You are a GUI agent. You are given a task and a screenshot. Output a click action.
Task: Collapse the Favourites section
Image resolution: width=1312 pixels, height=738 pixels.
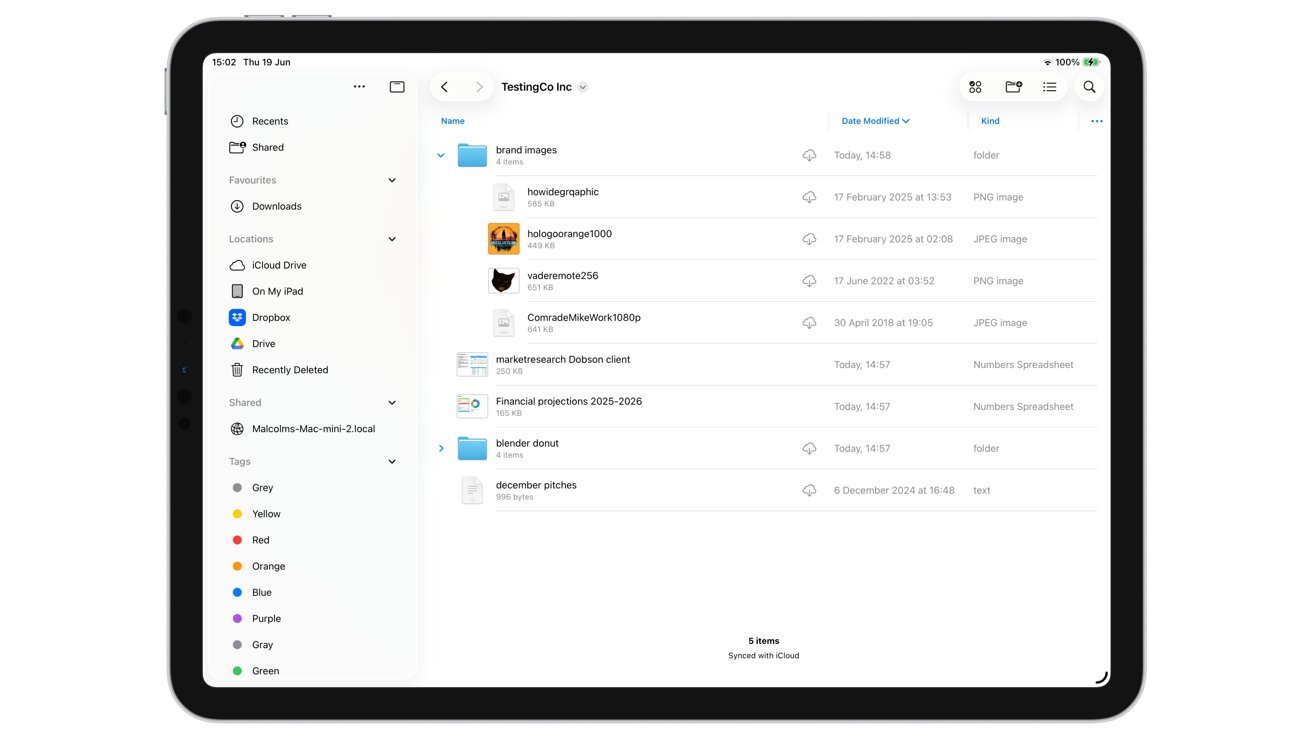392,180
